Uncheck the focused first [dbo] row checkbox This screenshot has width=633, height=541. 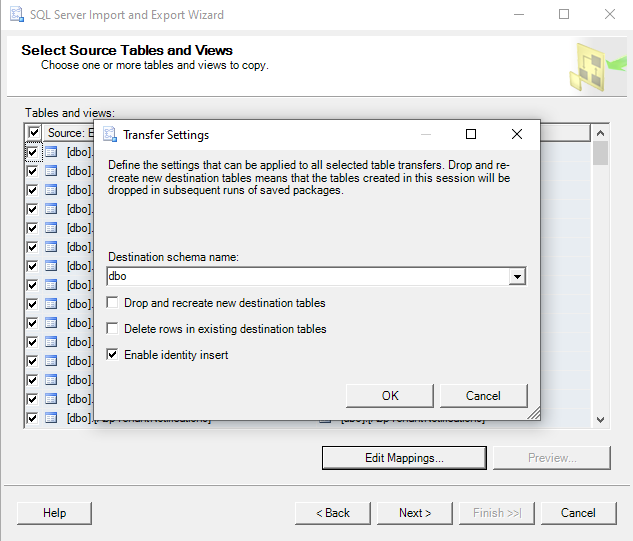point(32,152)
